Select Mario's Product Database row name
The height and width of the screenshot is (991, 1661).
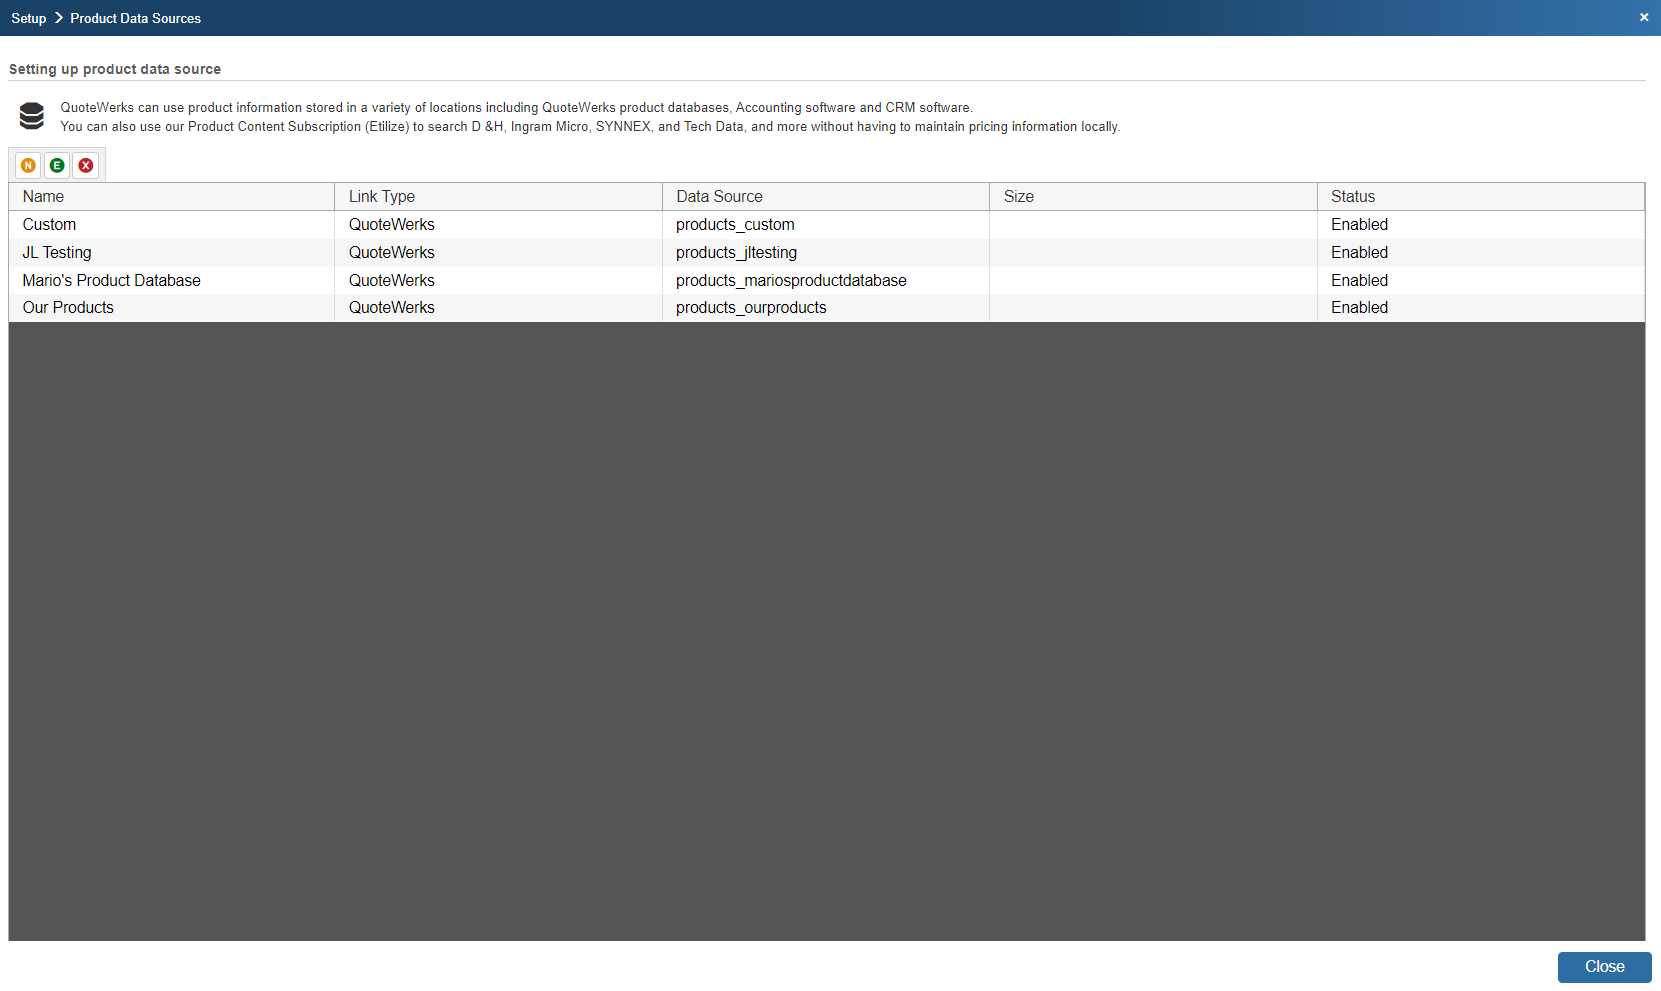tap(112, 281)
